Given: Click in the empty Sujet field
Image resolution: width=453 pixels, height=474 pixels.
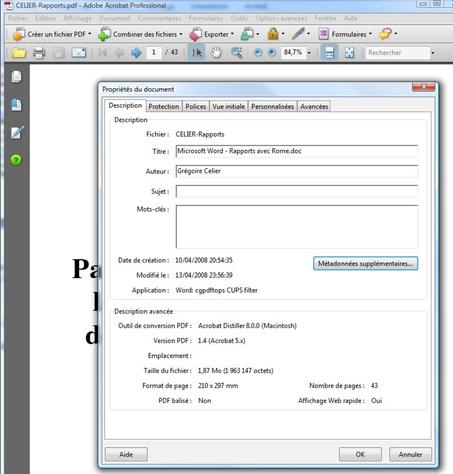Looking at the screenshot, I should click(297, 191).
